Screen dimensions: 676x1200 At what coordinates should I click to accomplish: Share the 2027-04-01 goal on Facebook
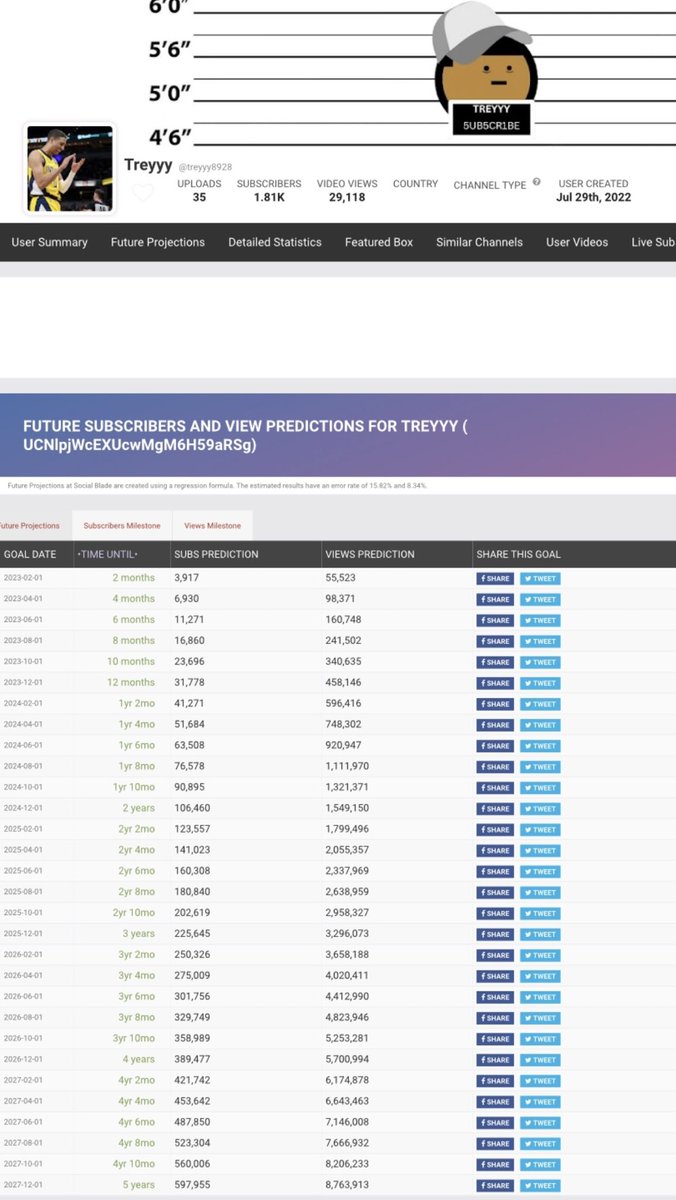(495, 1102)
